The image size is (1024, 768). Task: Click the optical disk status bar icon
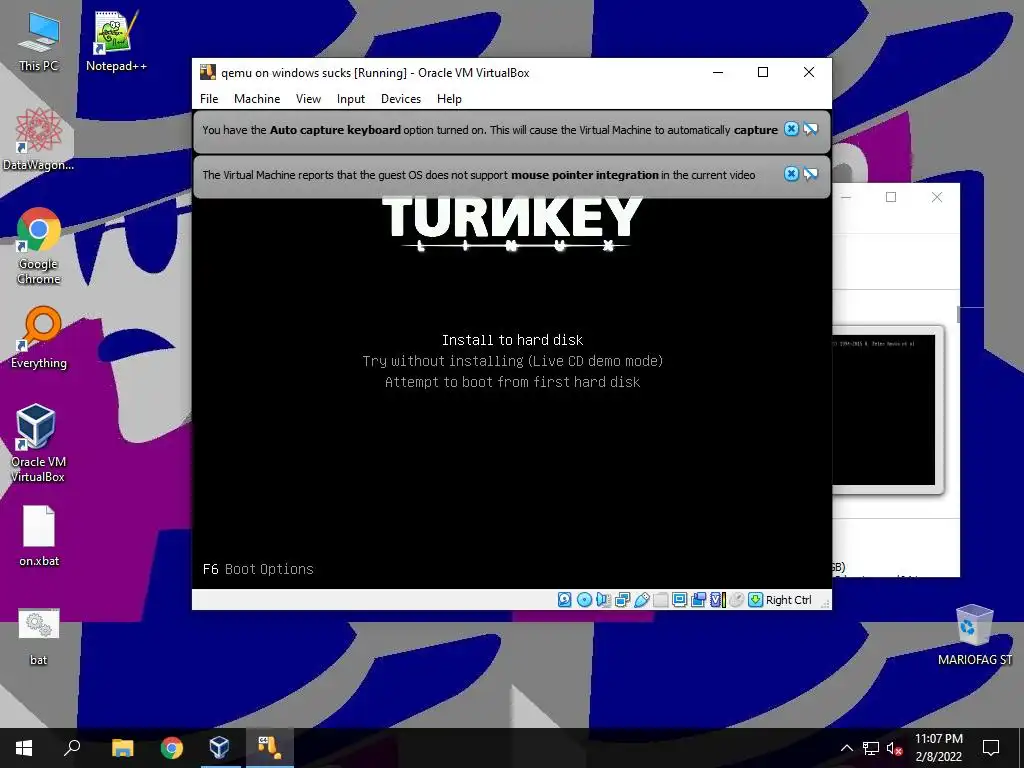(584, 600)
